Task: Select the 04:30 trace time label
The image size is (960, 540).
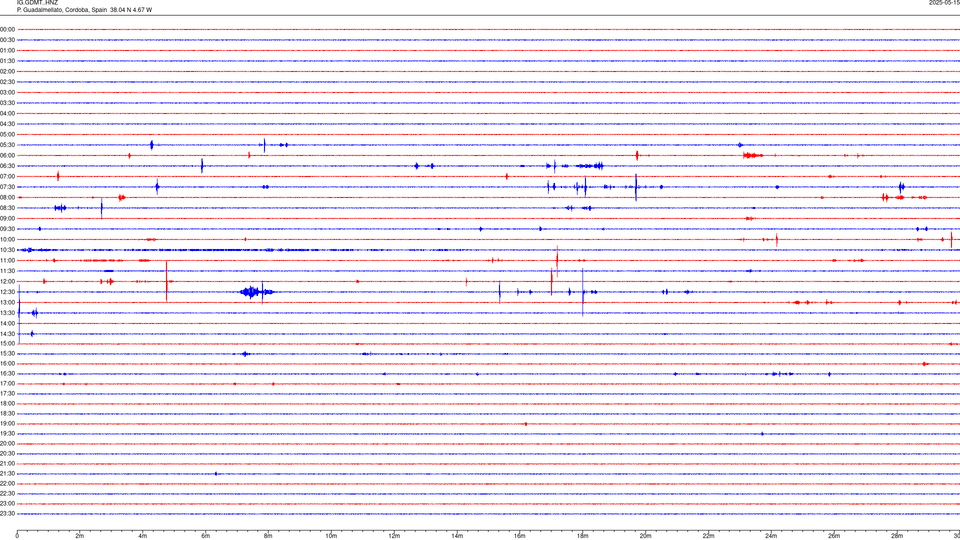Action: (x=7, y=124)
